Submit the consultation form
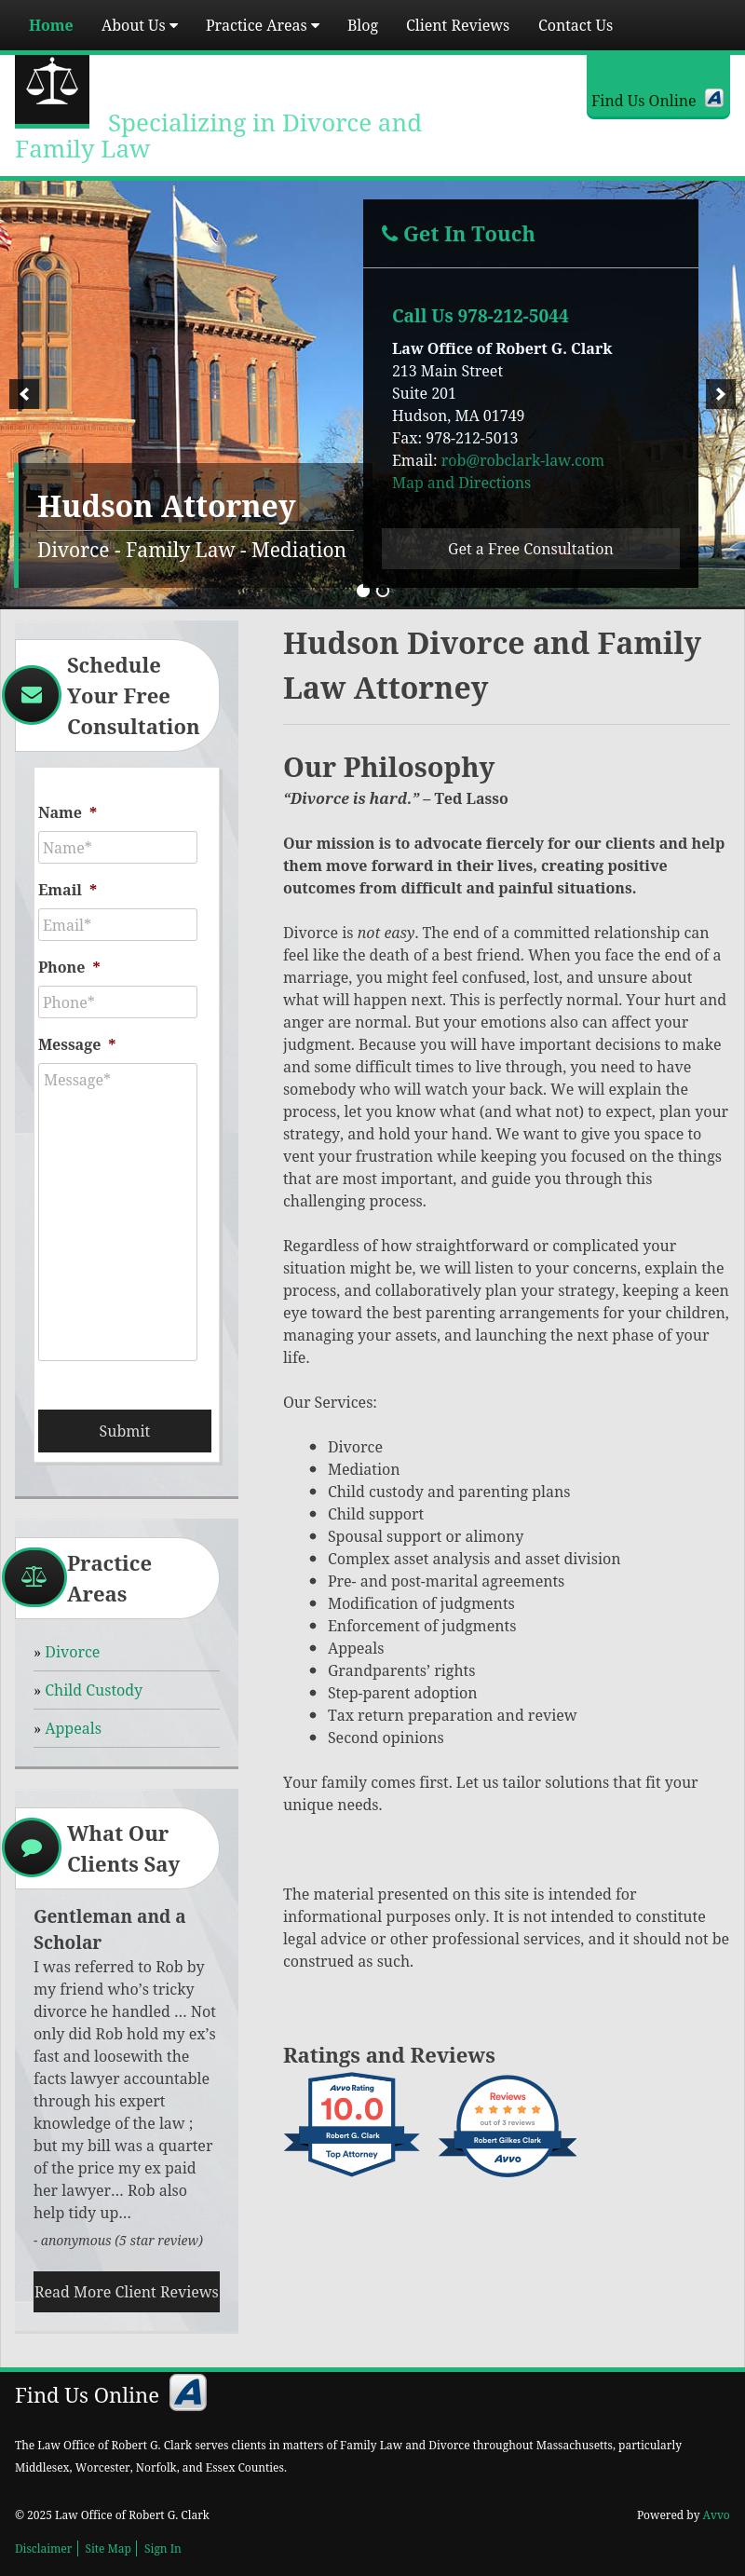 click(x=124, y=1431)
